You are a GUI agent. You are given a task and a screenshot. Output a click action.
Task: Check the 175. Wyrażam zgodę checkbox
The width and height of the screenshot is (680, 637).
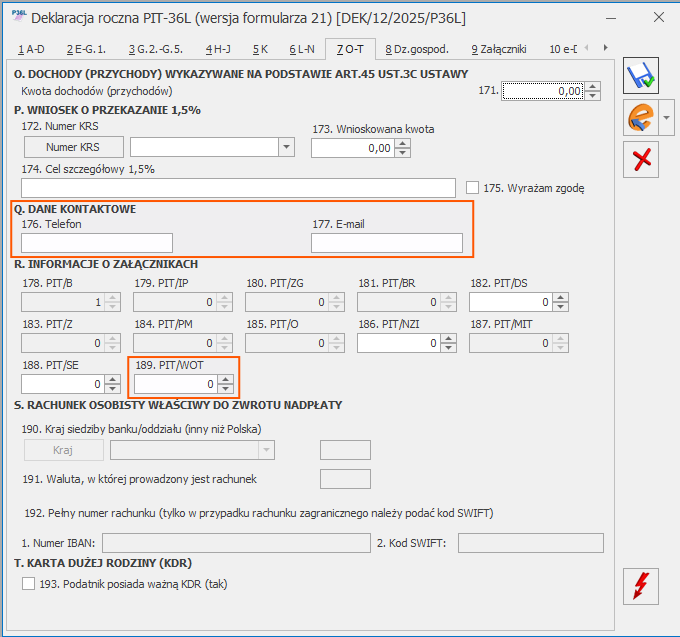[x=473, y=187]
